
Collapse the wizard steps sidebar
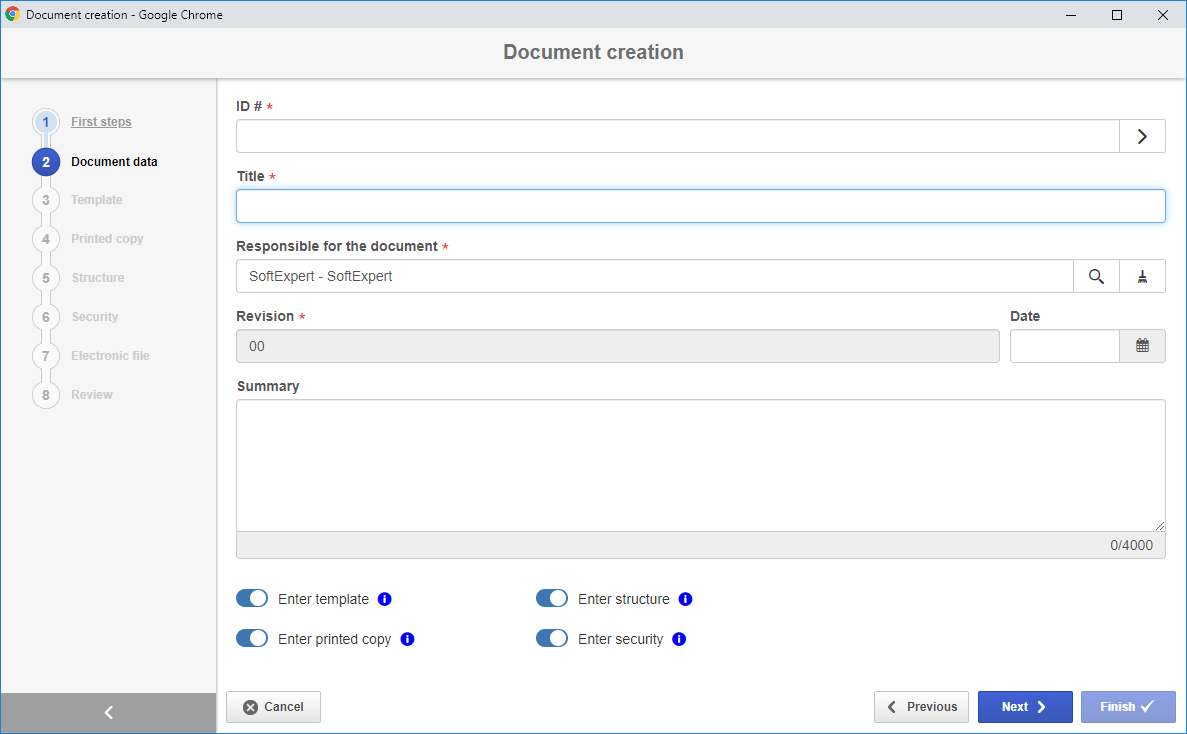[108, 713]
